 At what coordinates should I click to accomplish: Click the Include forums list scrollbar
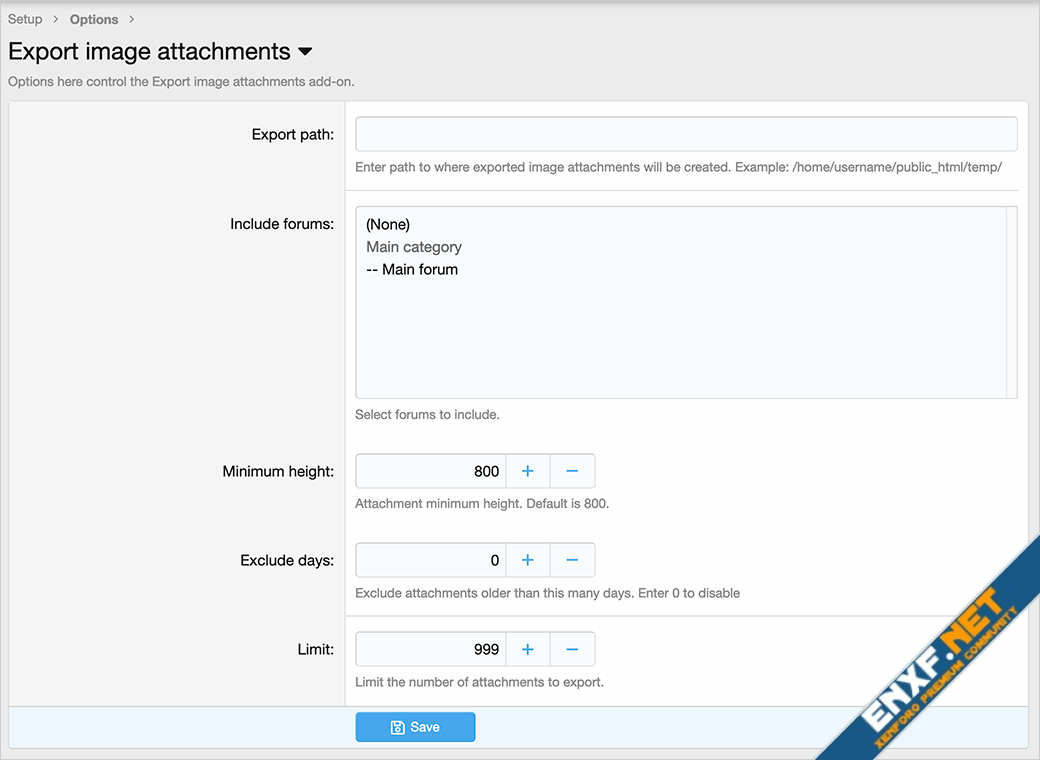point(1012,302)
